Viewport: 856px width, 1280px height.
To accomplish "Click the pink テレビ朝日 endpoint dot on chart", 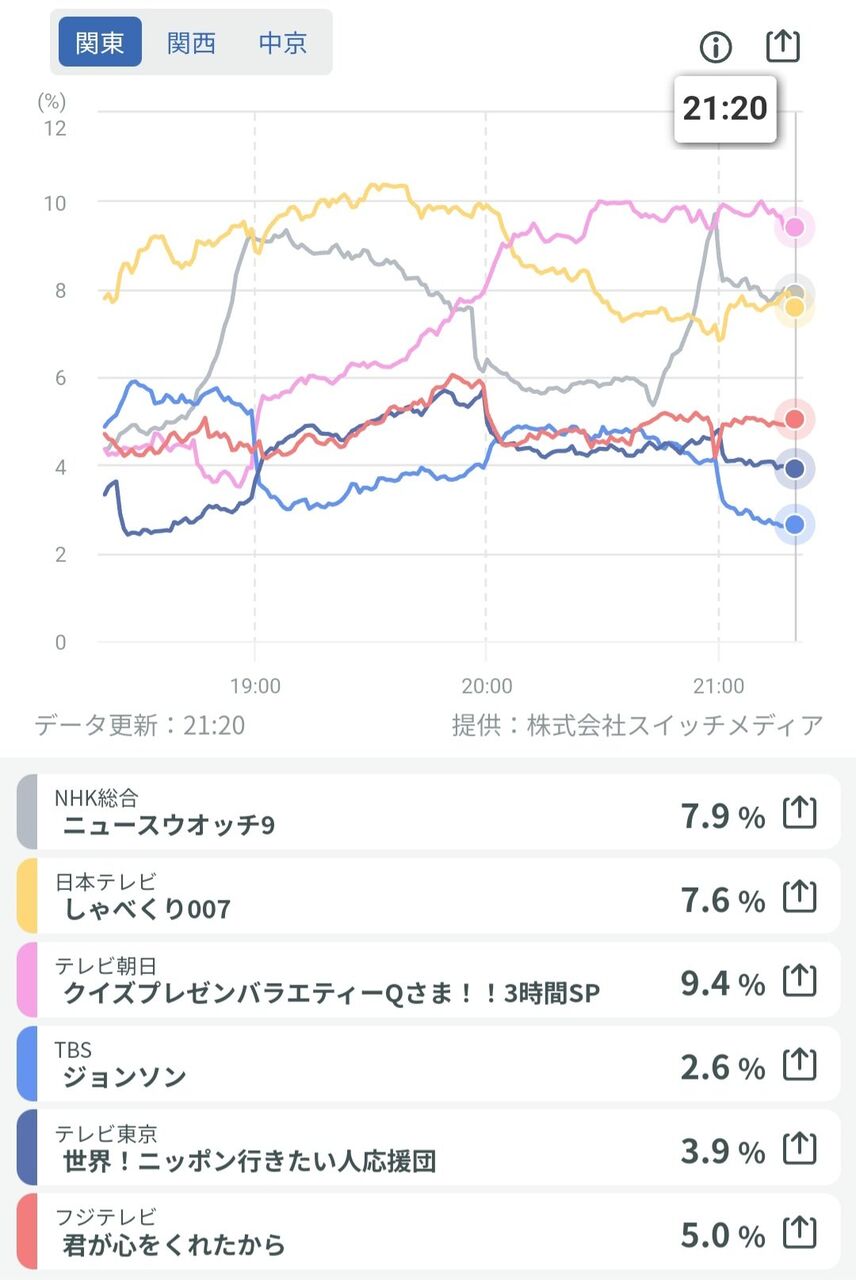I will (795, 227).
